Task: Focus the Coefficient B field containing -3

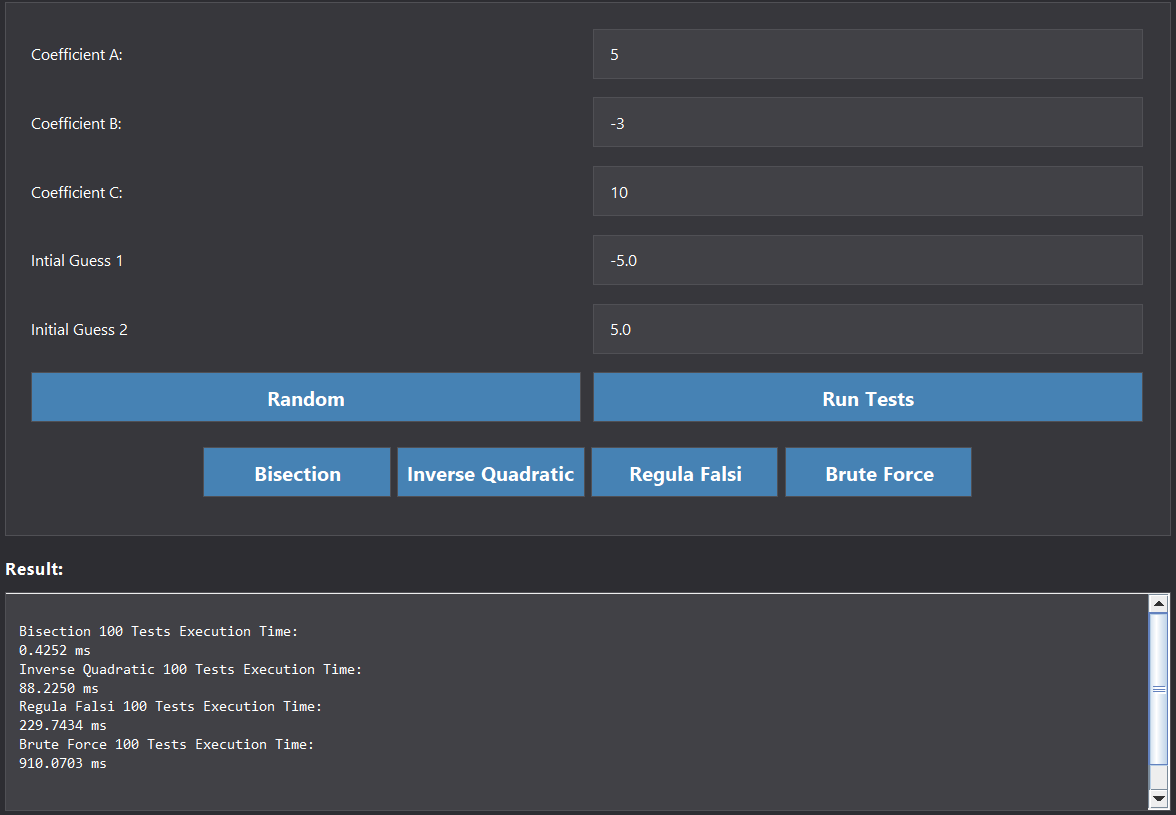Action: pos(867,123)
